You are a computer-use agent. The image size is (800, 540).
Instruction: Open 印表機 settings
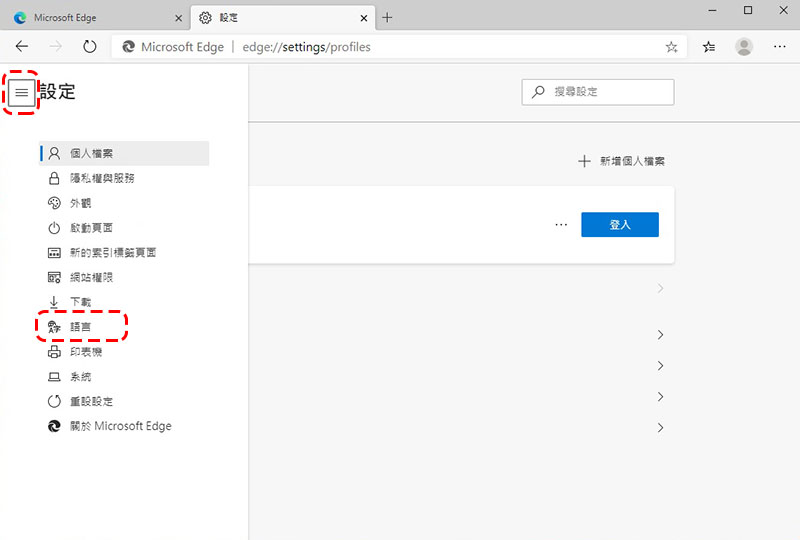[124, 352]
